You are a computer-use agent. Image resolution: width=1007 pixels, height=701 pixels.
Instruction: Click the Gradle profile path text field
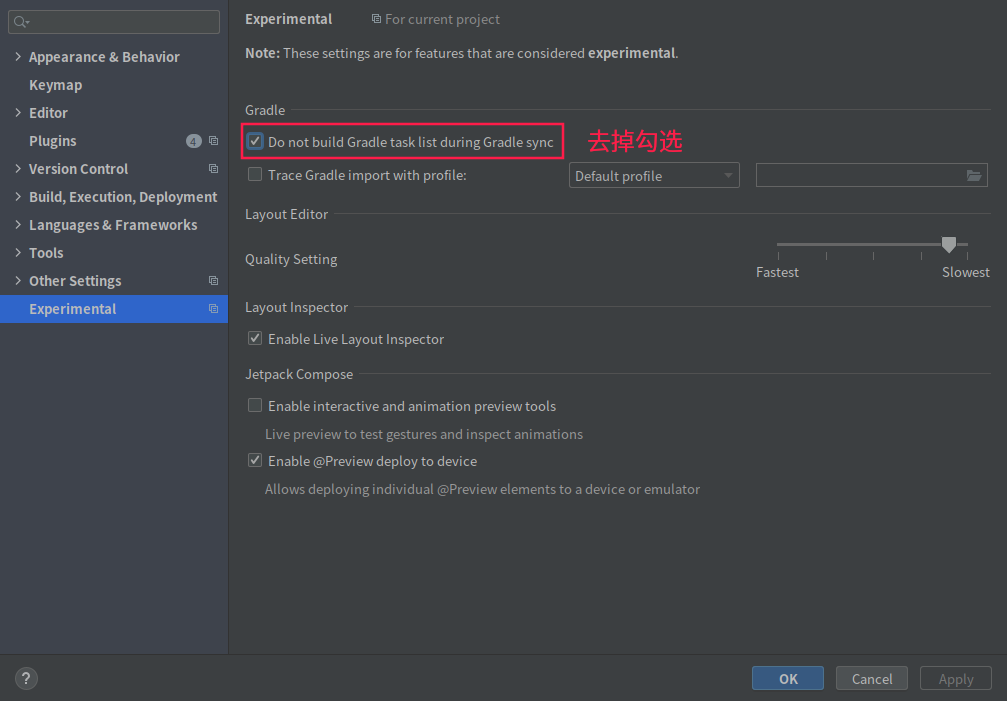click(871, 175)
